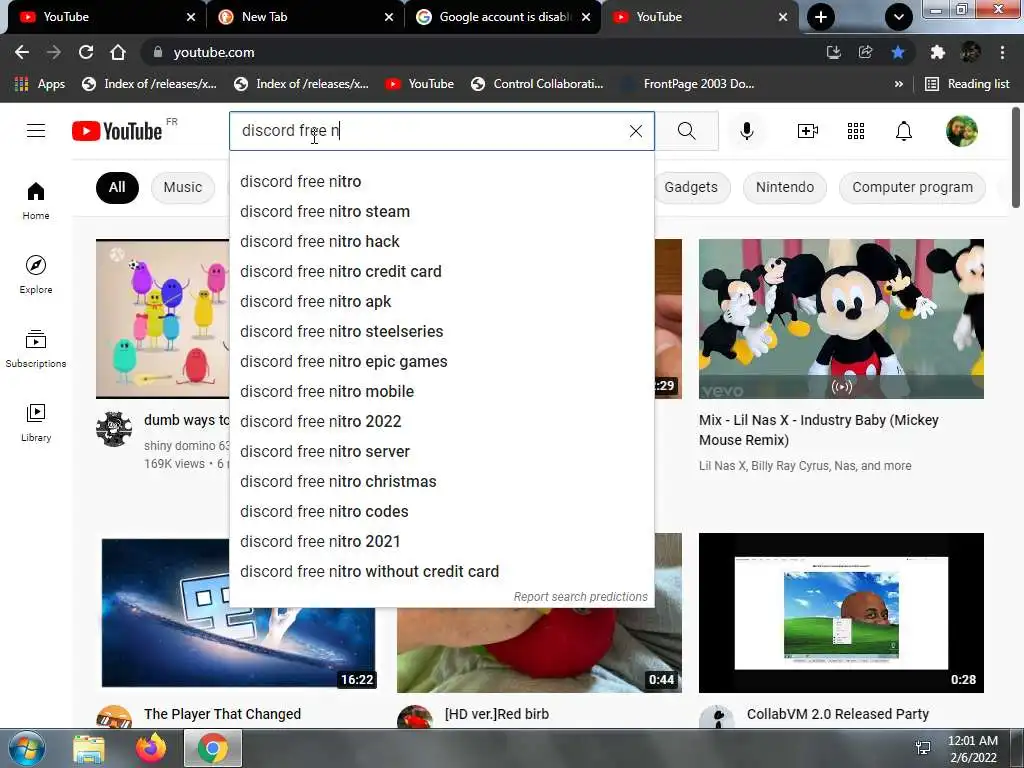Select the Music filter chip
This screenshot has width=1024, height=768.
click(x=183, y=187)
